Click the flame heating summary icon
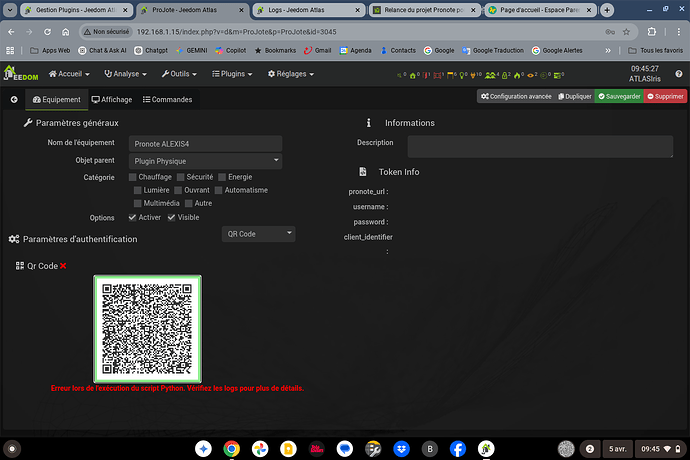The width and height of the screenshot is (690, 460). (517, 76)
